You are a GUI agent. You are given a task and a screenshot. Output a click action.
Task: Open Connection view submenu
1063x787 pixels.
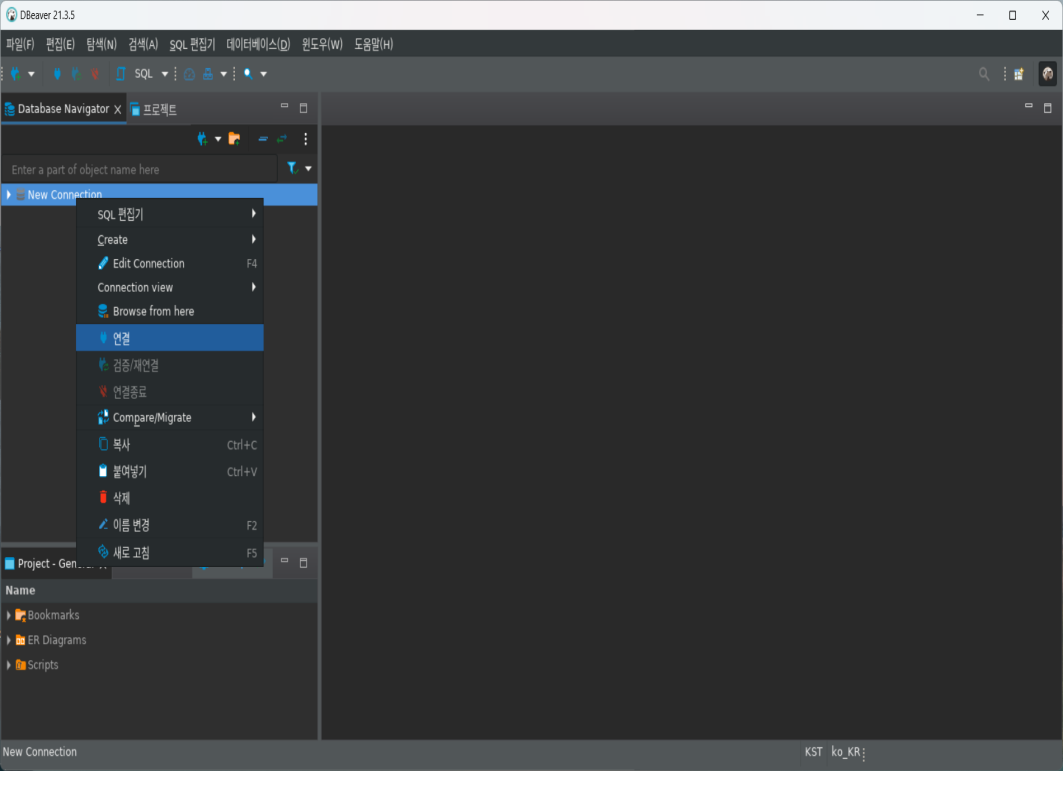(x=170, y=287)
